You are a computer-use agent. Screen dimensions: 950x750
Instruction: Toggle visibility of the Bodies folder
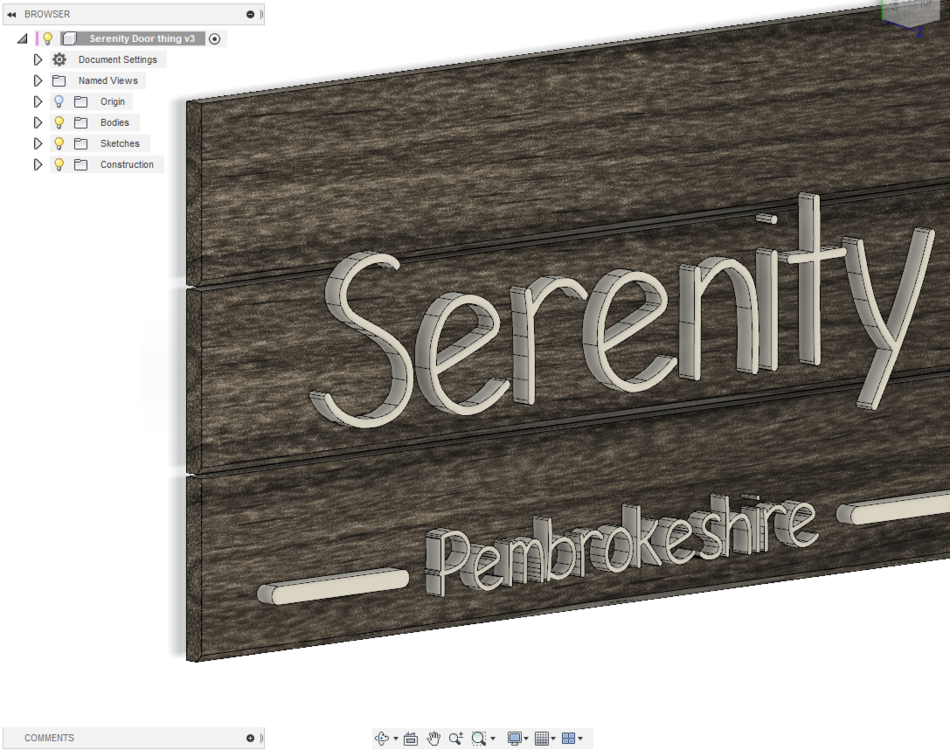pyautogui.click(x=58, y=122)
